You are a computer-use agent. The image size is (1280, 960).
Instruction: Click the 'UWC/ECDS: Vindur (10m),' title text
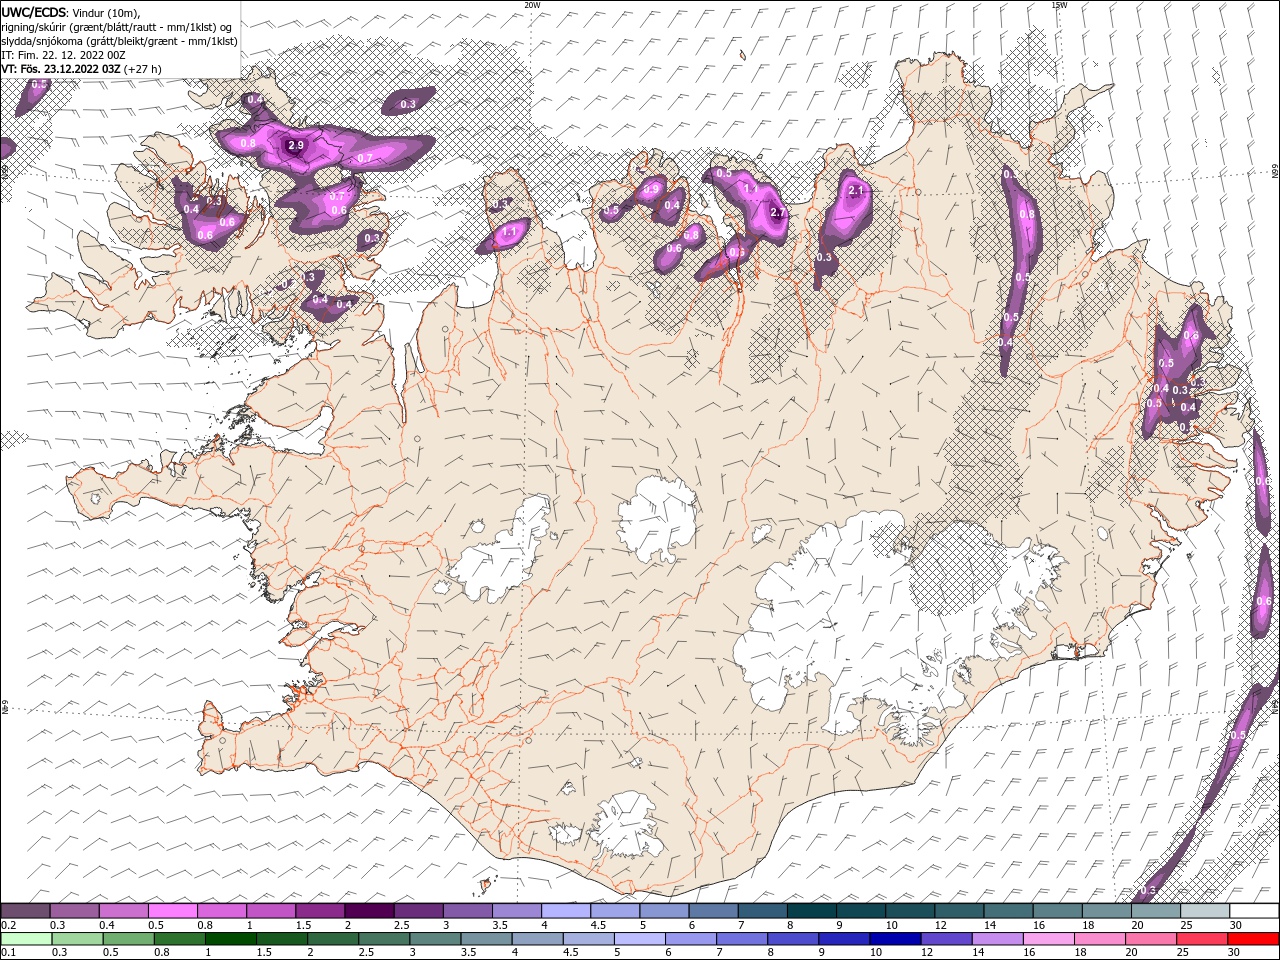click(x=72, y=11)
